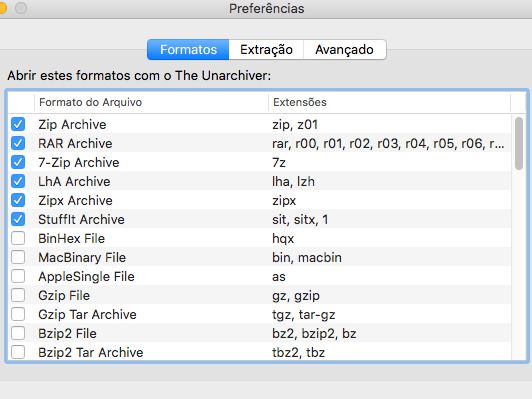This screenshot has height=399, width=532.
Task: Click the formats list scrollbar thumb
Action: pos(518,143)
